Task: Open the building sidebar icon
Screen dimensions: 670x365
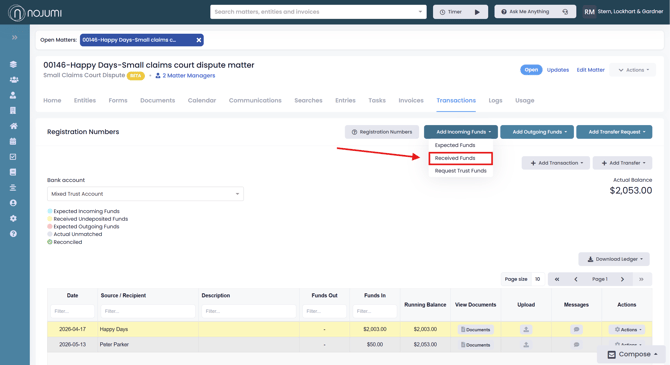Action: pyautogui.click(x=13, y=110)
